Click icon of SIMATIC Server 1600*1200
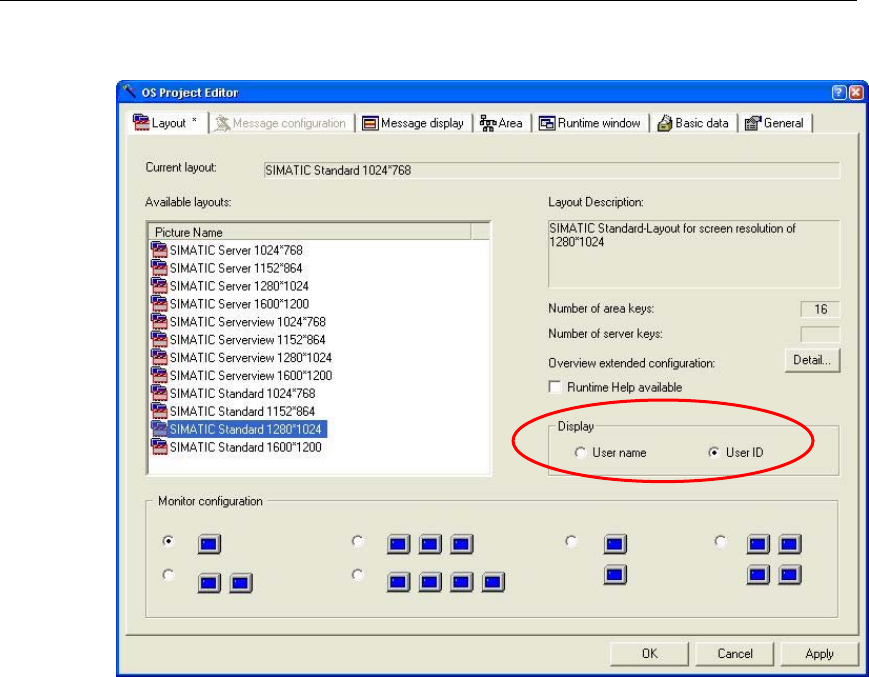Image resolution: width=869 pixels, height=677 pixels. click(159, 304)
